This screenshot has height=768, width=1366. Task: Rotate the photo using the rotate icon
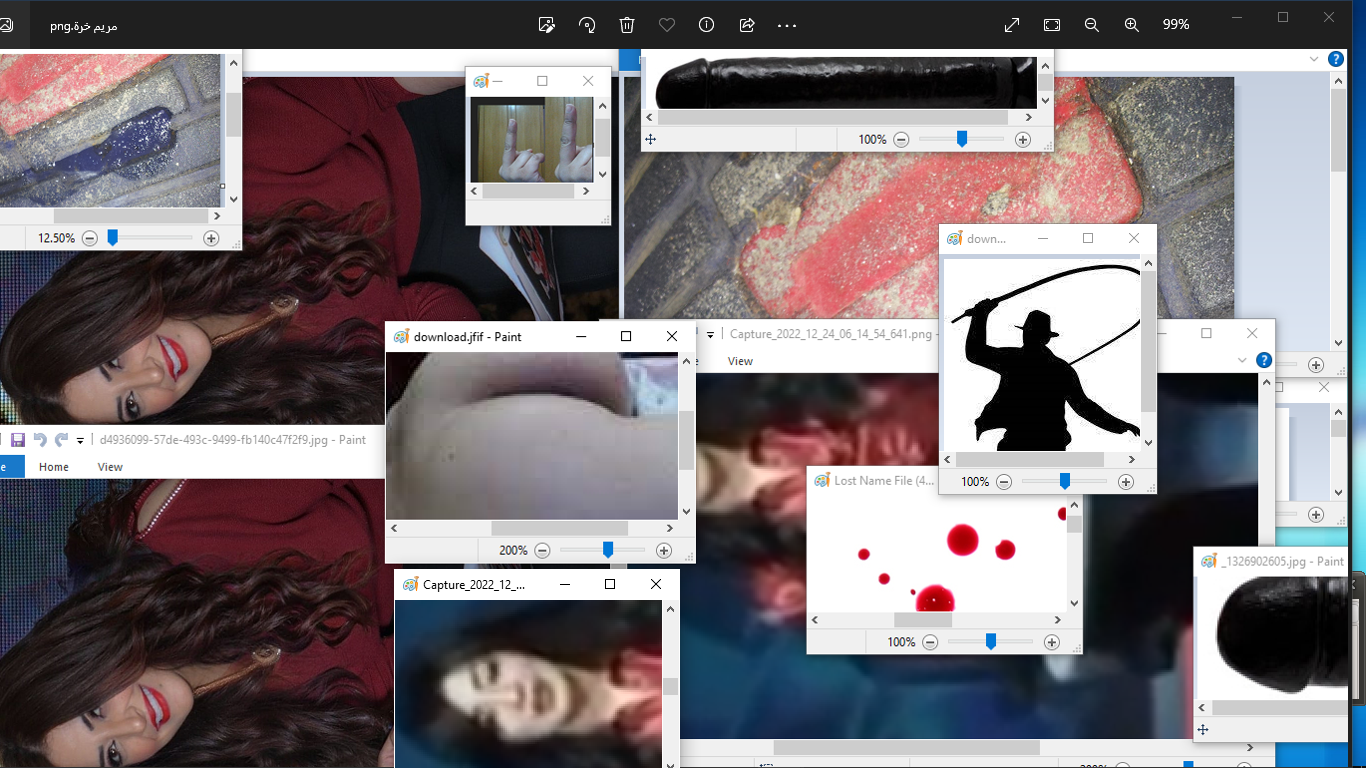(x=587, y=25)
